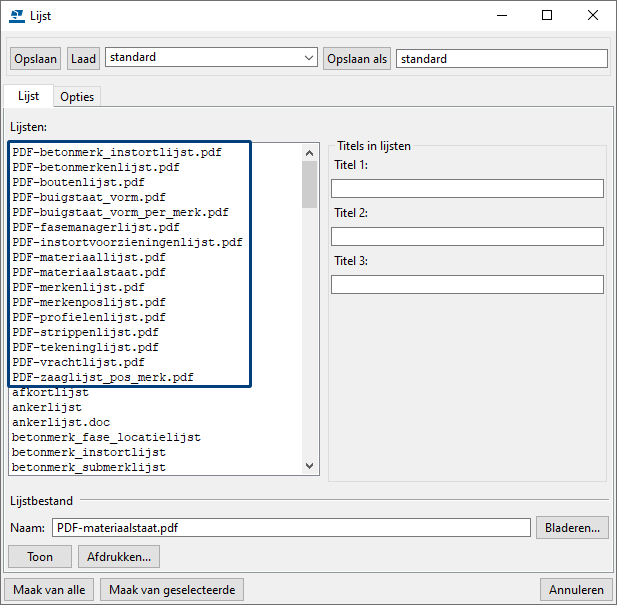Select betonmerk_fase_locatielijst in list
The width and height of the screenshot is (617, 605).
106,437
